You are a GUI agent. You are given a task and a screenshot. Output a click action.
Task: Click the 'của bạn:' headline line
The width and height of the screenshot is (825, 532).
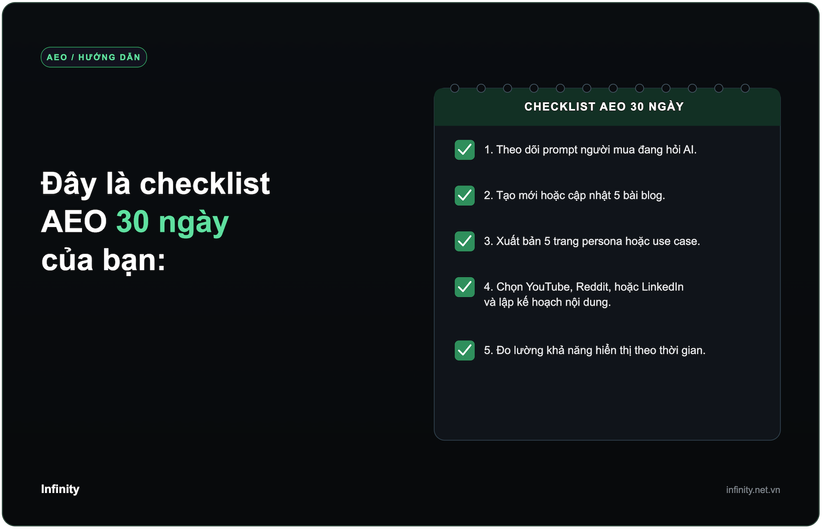(104, 260)
